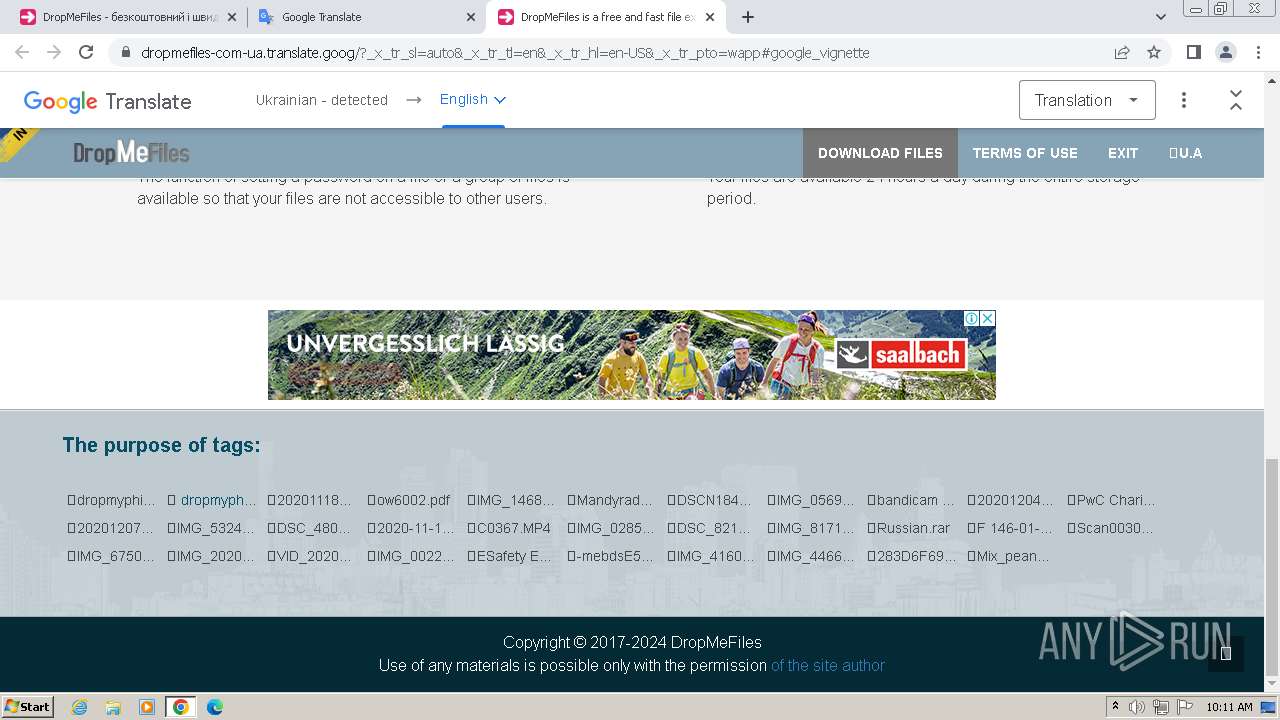Open the ow6002.pdf tag
The image size is (1280, 720).
[x=408, y=500]
